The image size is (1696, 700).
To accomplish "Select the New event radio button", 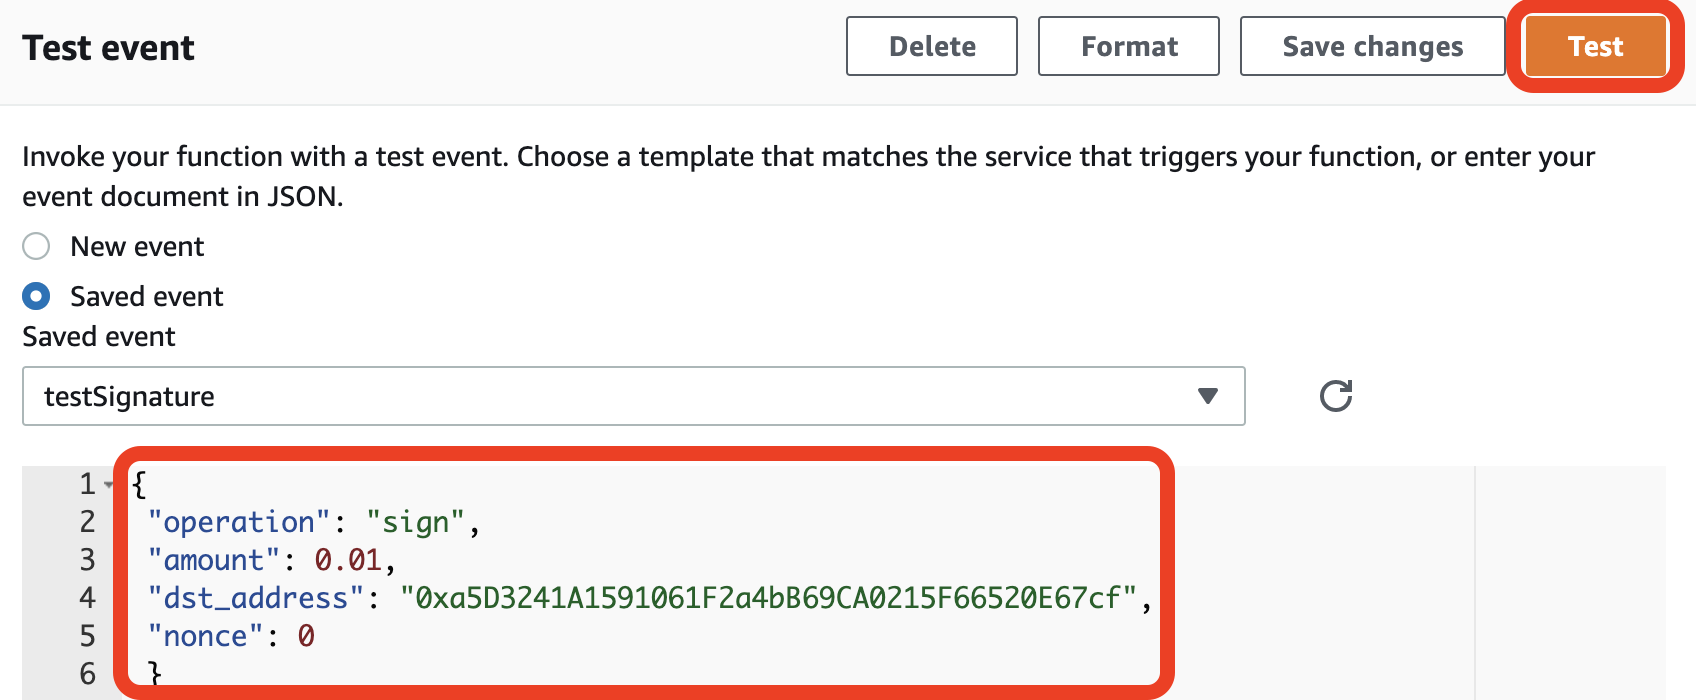I will [x=36, y=246].
